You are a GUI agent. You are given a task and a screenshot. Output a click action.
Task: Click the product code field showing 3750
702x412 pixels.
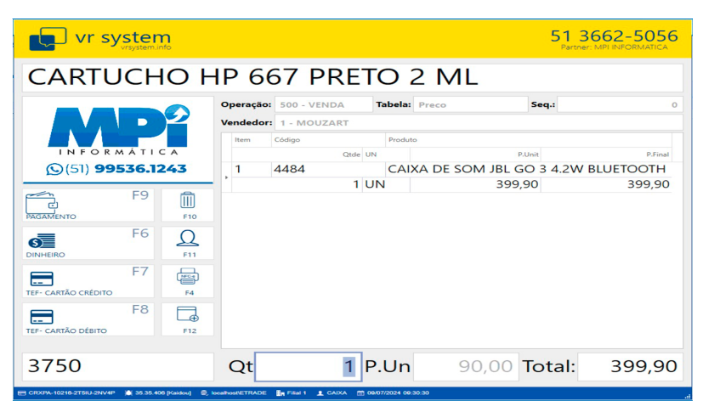point(116,367)
